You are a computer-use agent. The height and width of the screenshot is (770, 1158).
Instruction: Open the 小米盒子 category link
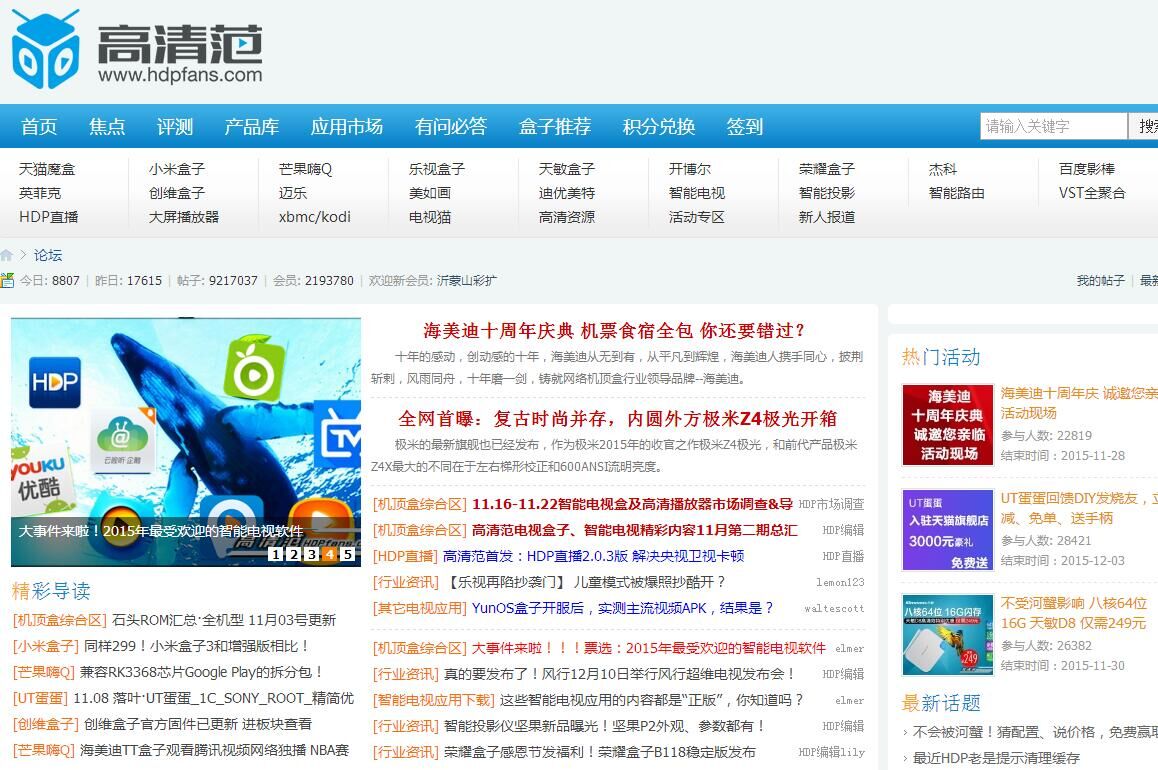click(x=177, y=169)
